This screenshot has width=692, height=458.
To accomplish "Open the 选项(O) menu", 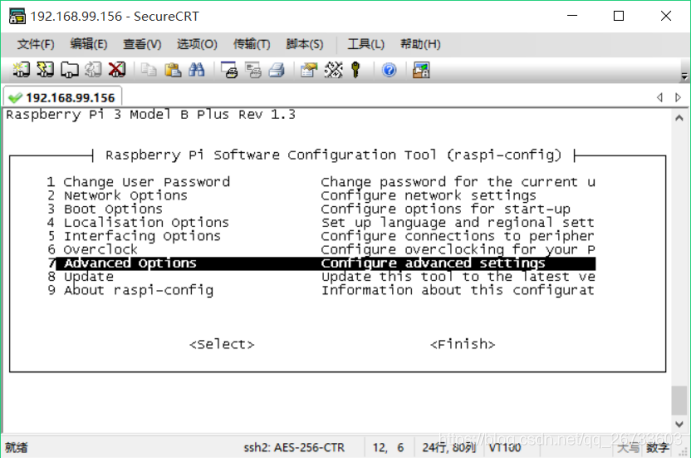I will tap(197, 44).
